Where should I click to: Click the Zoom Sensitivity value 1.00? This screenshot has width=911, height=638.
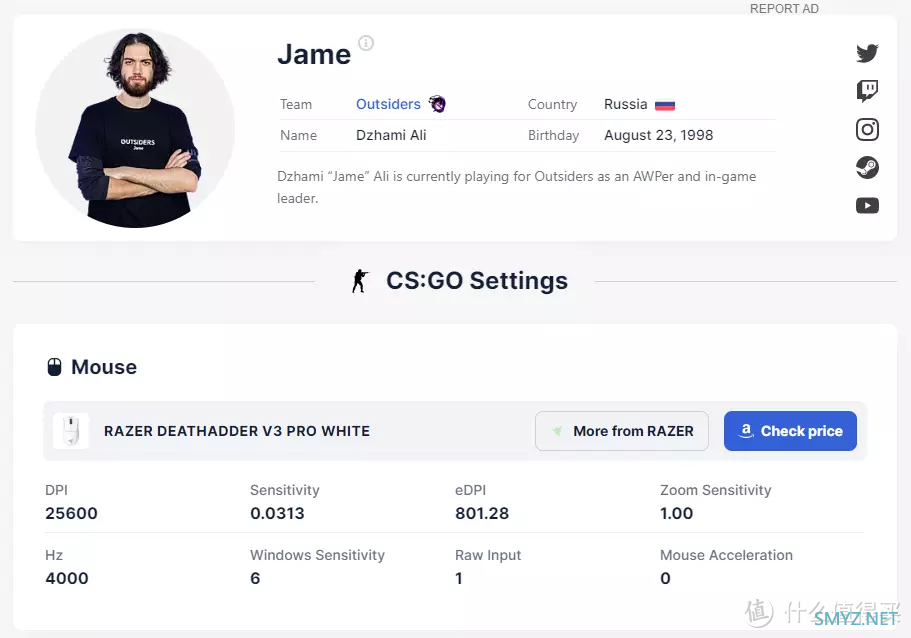pyautogui.click(x=676, y=514)
